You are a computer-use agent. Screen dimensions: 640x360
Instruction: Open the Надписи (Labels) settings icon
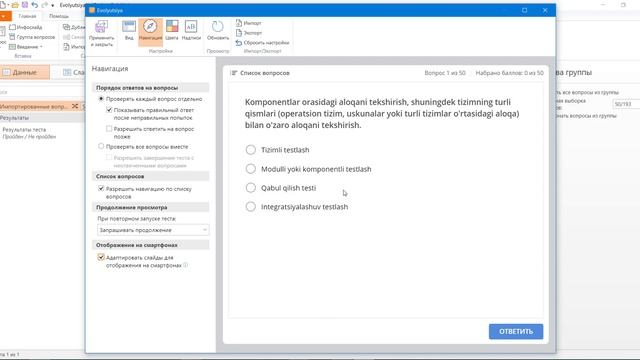coord(191,27)
